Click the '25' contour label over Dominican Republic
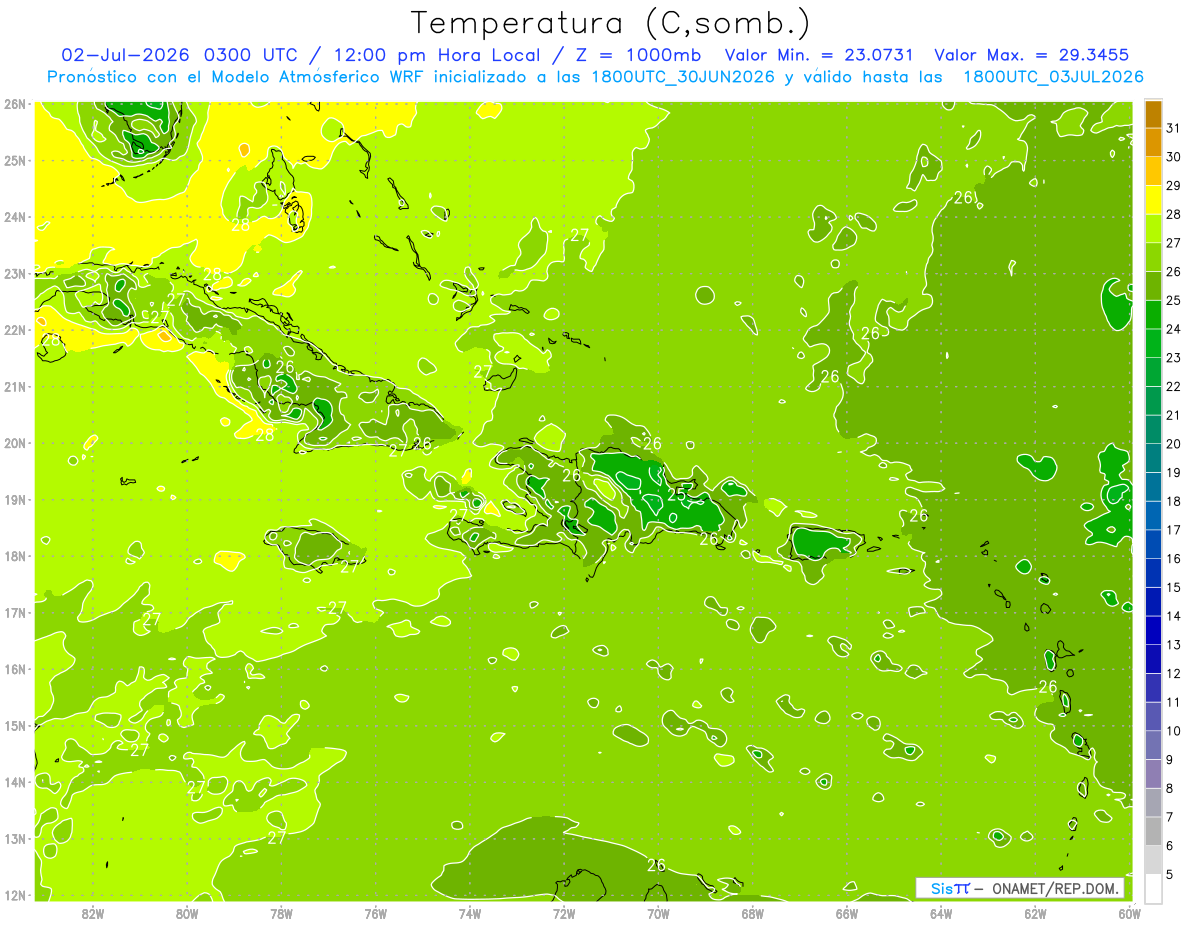This screenshot has width=1200, height=927. click(677, 493)
